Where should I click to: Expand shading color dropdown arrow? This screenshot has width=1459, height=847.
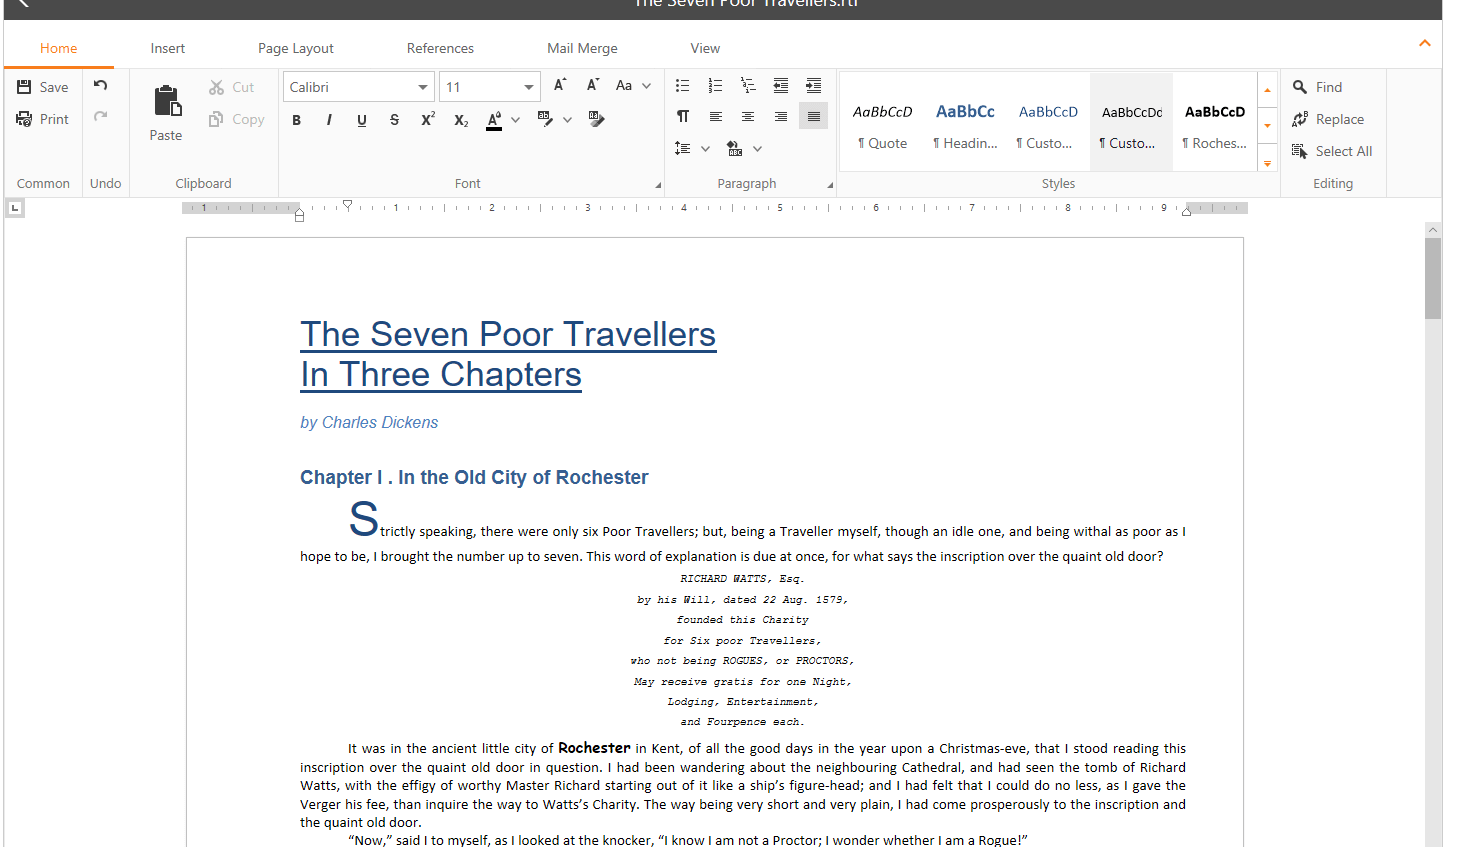pyautogui.click(x=757, y=148)
